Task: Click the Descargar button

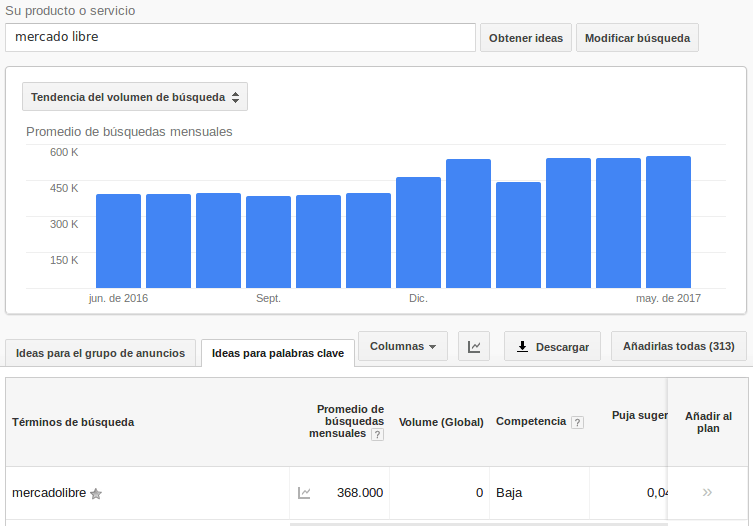Action: tap(552, 346)
